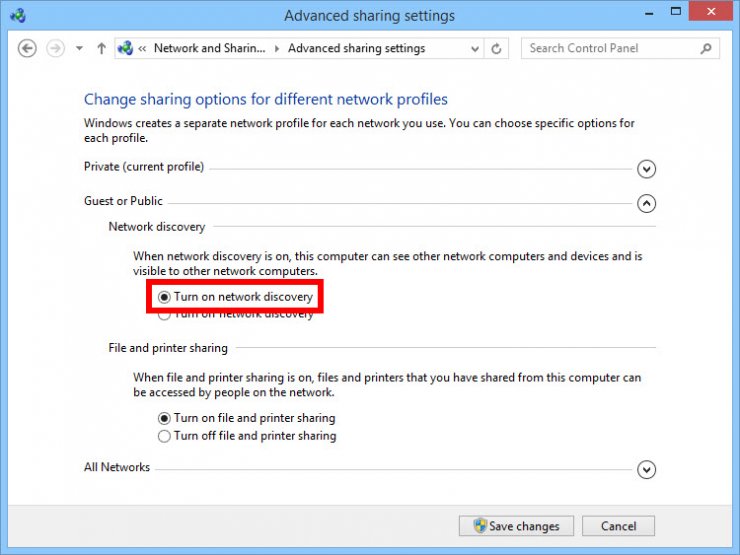Collapse the Guest or Public section
This screenshot has height=555, width=740.
coord(646,203)
